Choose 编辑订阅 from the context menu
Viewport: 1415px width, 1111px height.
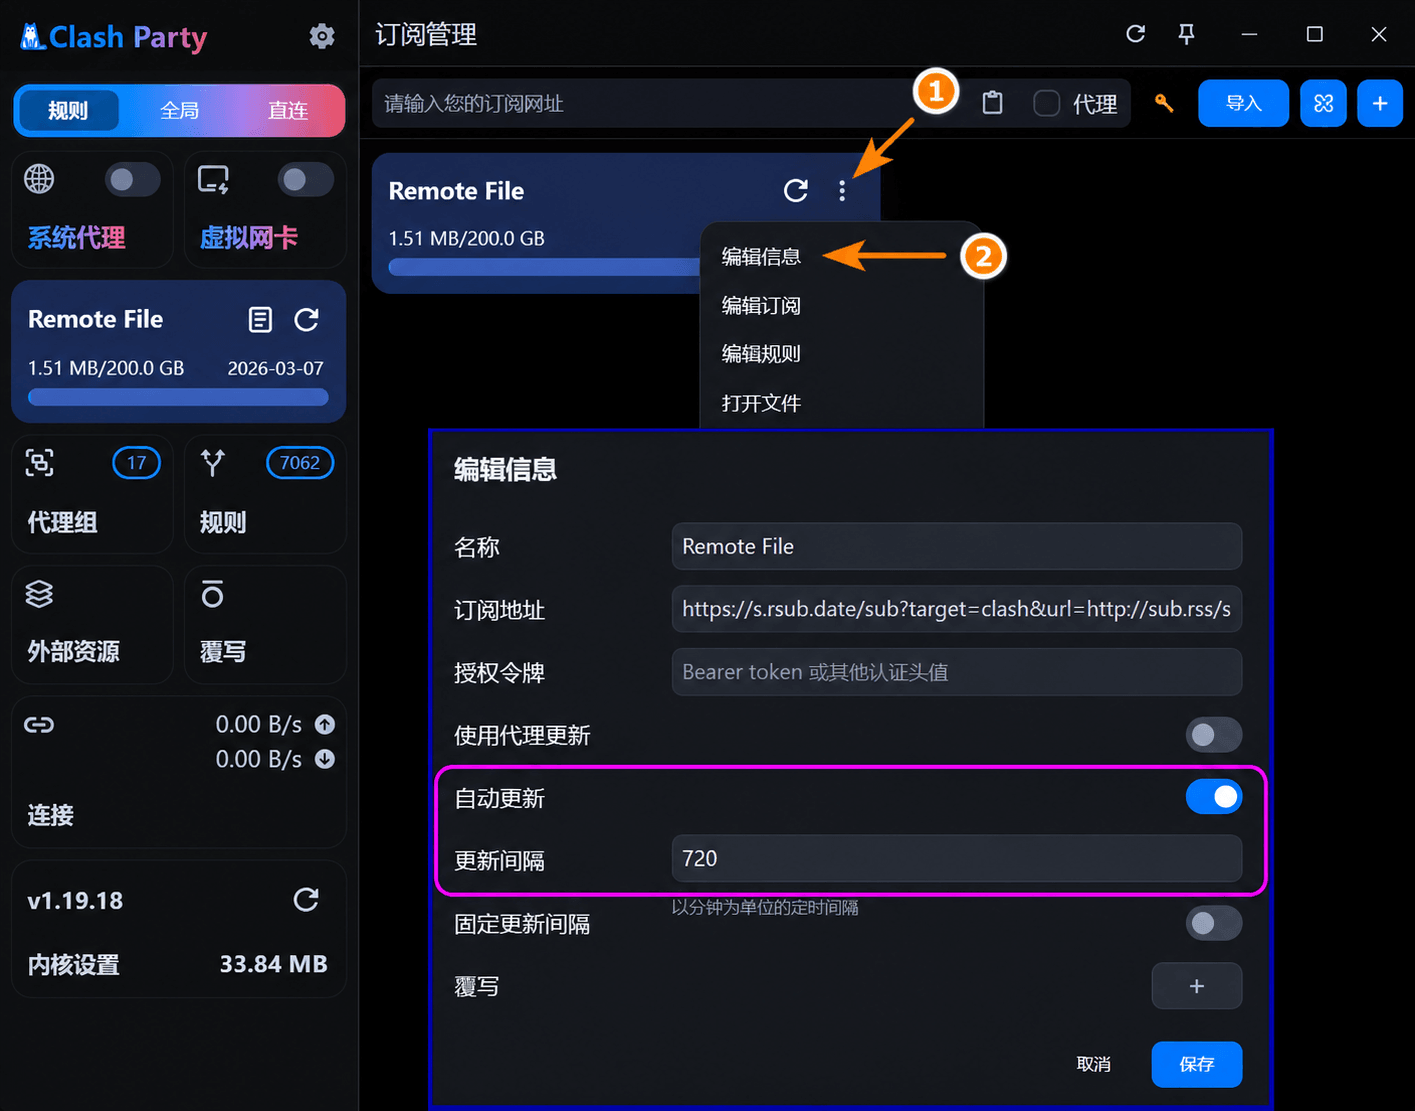tap(761, 306)
